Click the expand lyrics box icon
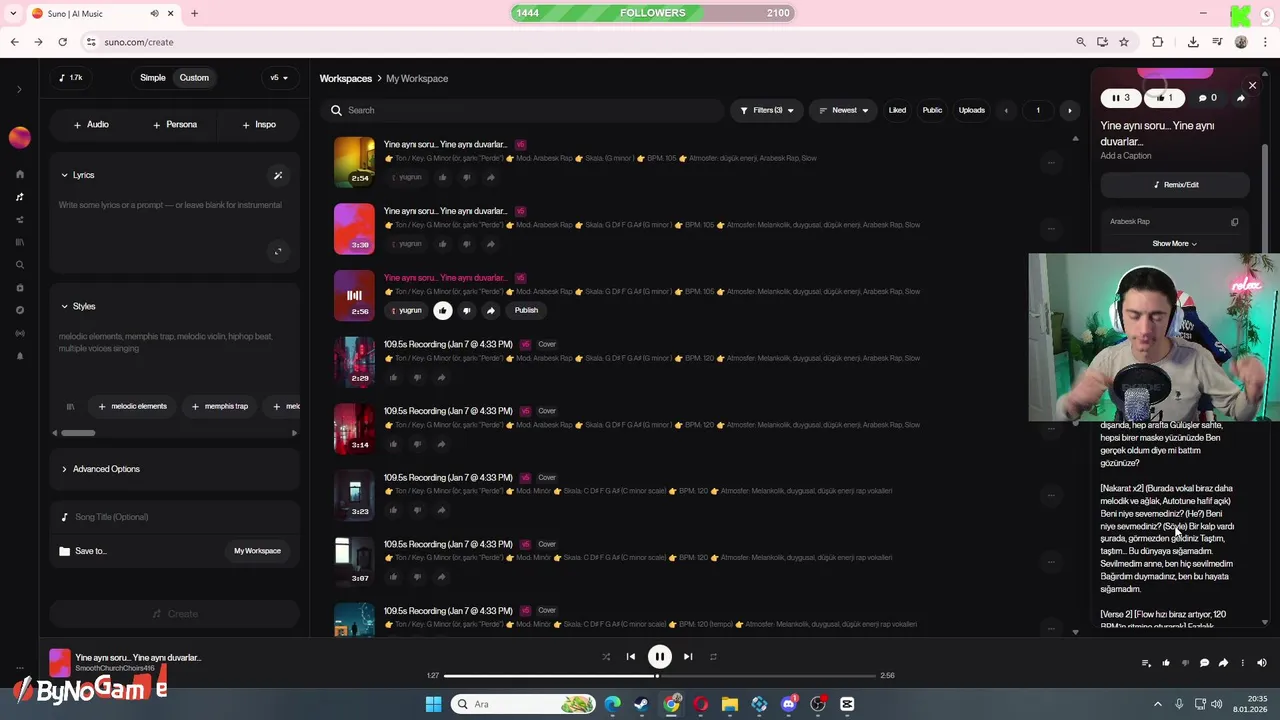The width and height of the screenshot is (1280, 720). [x=278, y=251]
